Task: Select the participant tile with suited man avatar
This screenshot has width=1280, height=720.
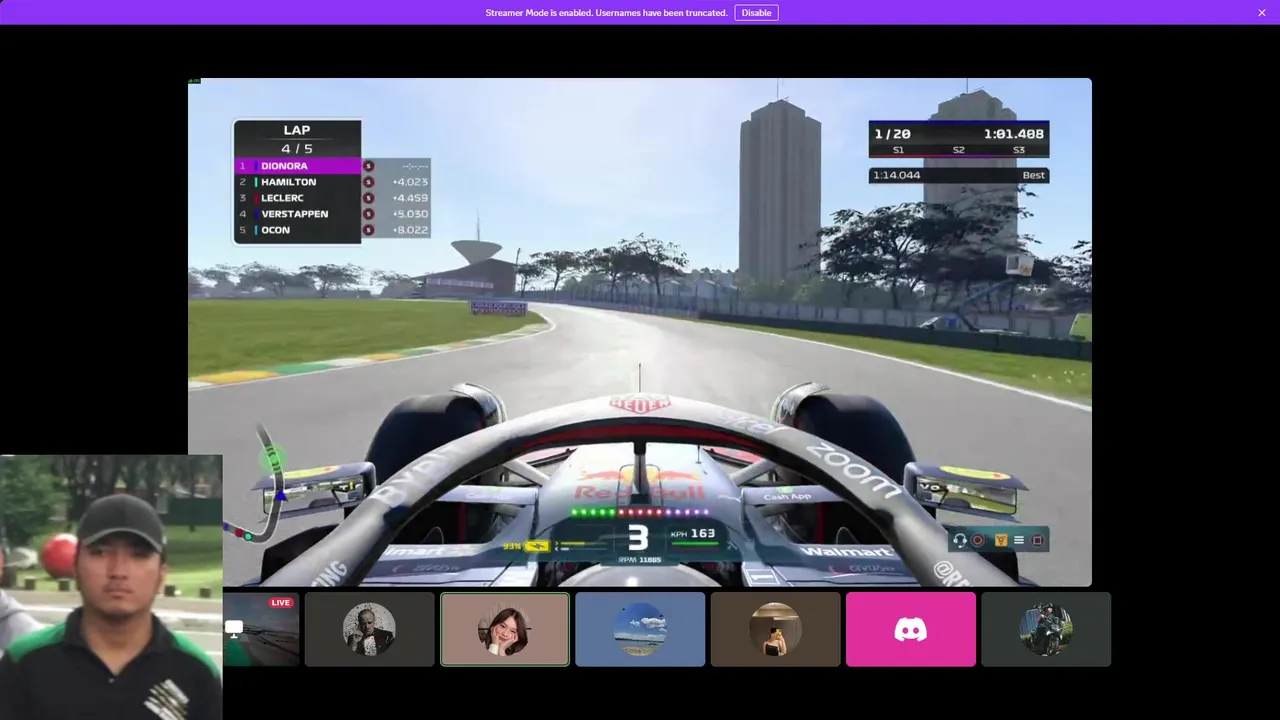Action: (x=369, y=629)
